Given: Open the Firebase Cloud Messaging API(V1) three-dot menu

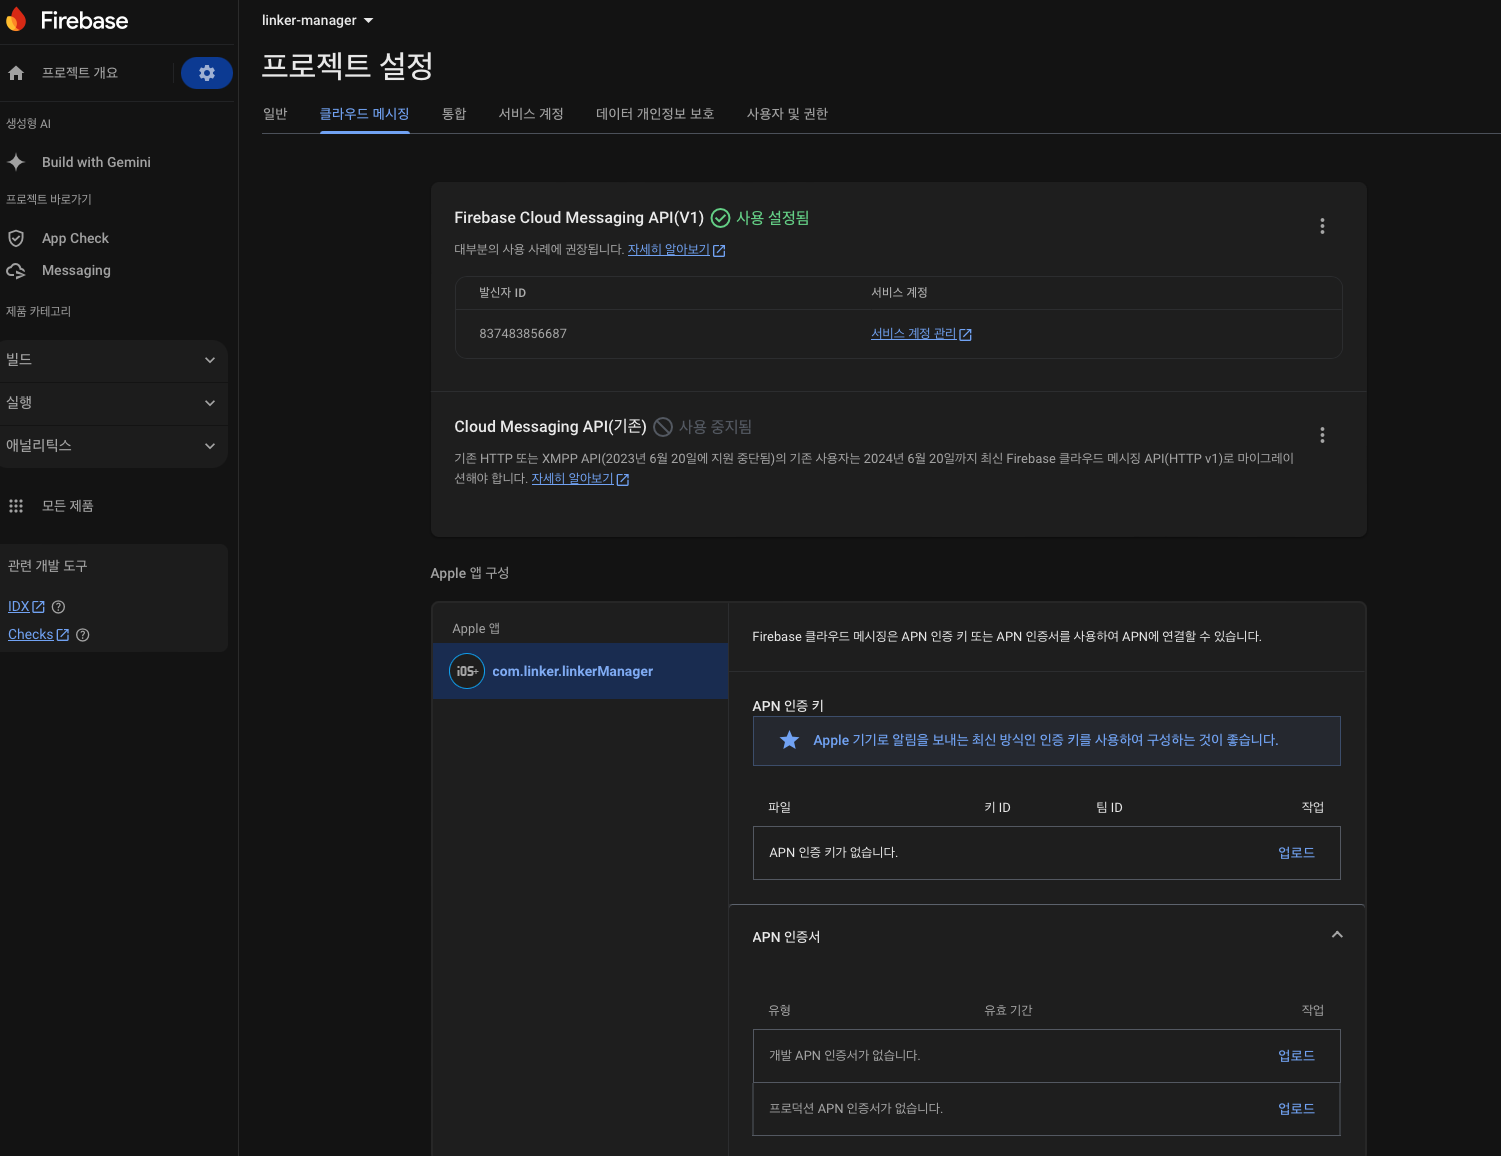Looking at the screenshot, I should (x=1322, y=226).
